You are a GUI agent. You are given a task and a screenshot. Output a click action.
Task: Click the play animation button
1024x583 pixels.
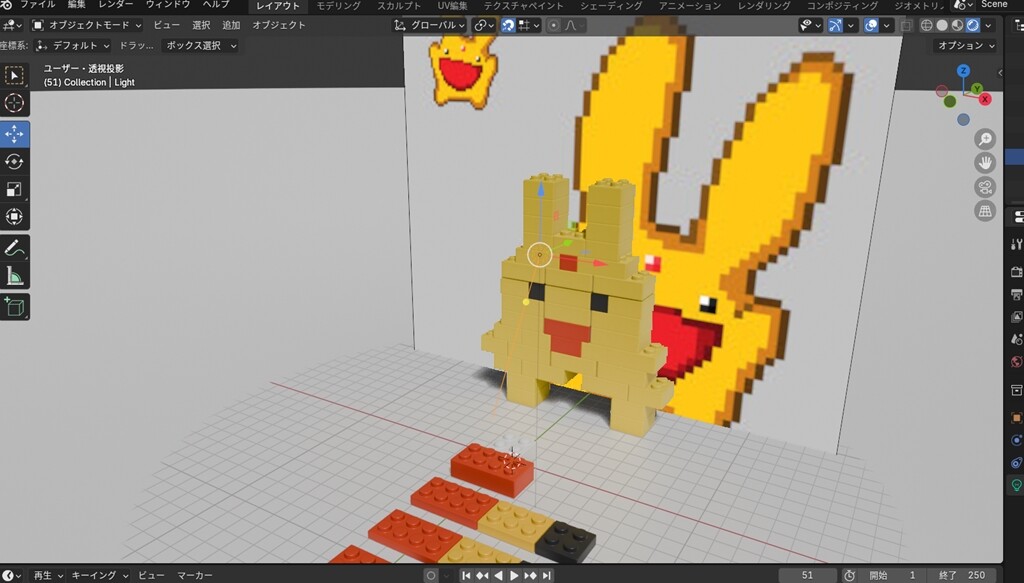click(x=514, y=575)
